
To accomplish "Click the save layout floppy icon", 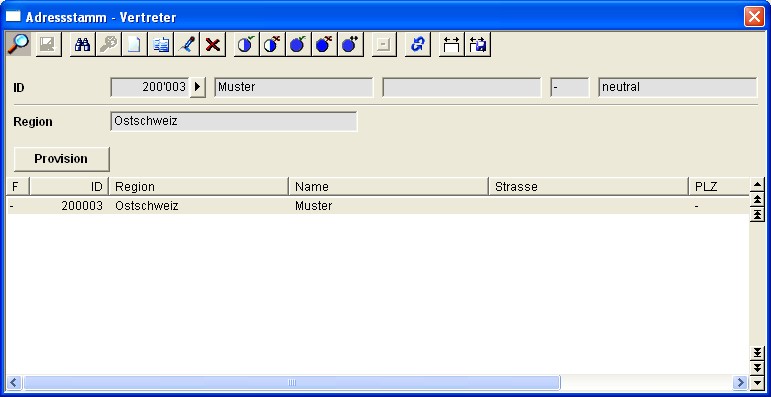I will [x=477, y=45].
